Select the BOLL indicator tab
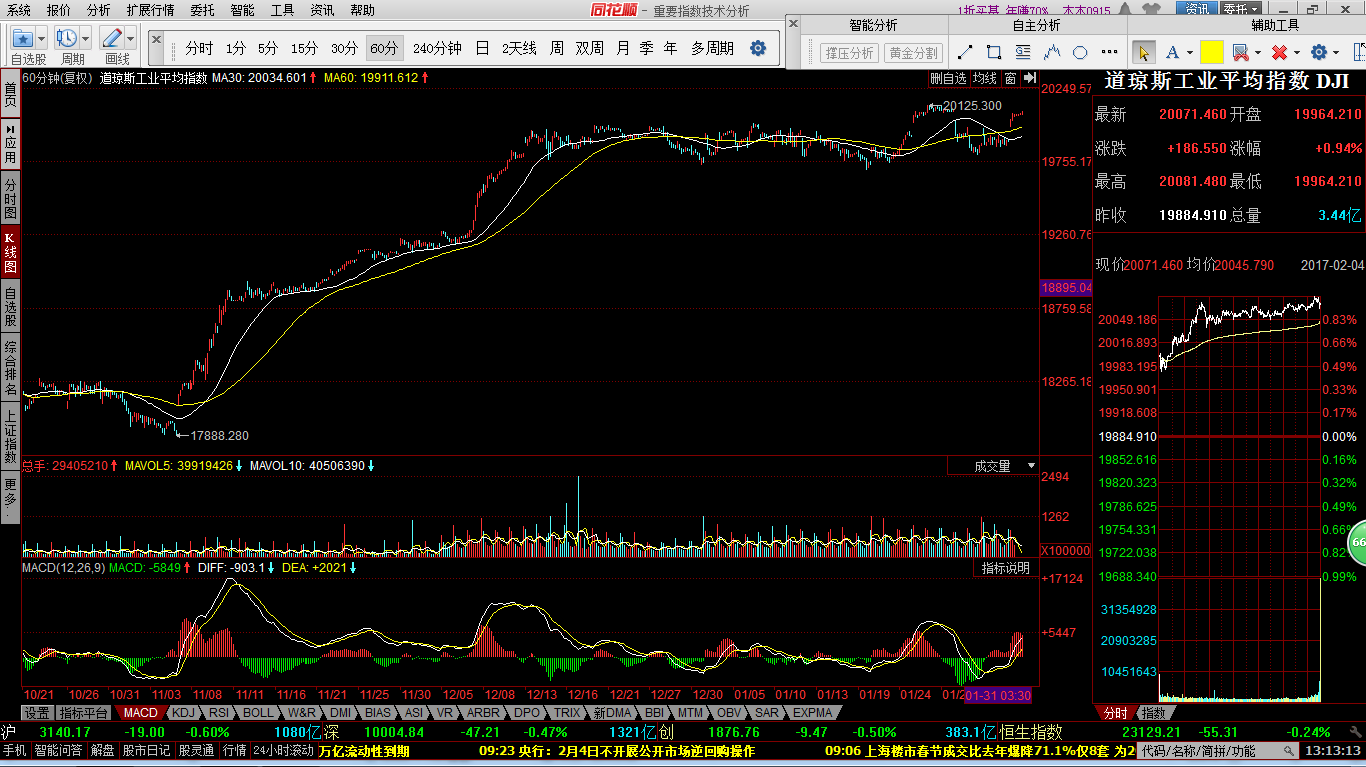Viewport: 1366px width, 767px height. tap(257, 713)
